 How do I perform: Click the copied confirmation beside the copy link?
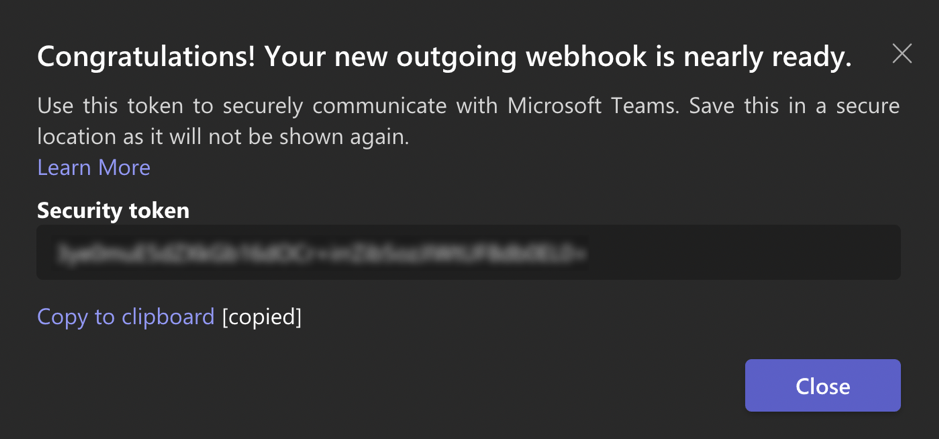(x=262, y=317)
